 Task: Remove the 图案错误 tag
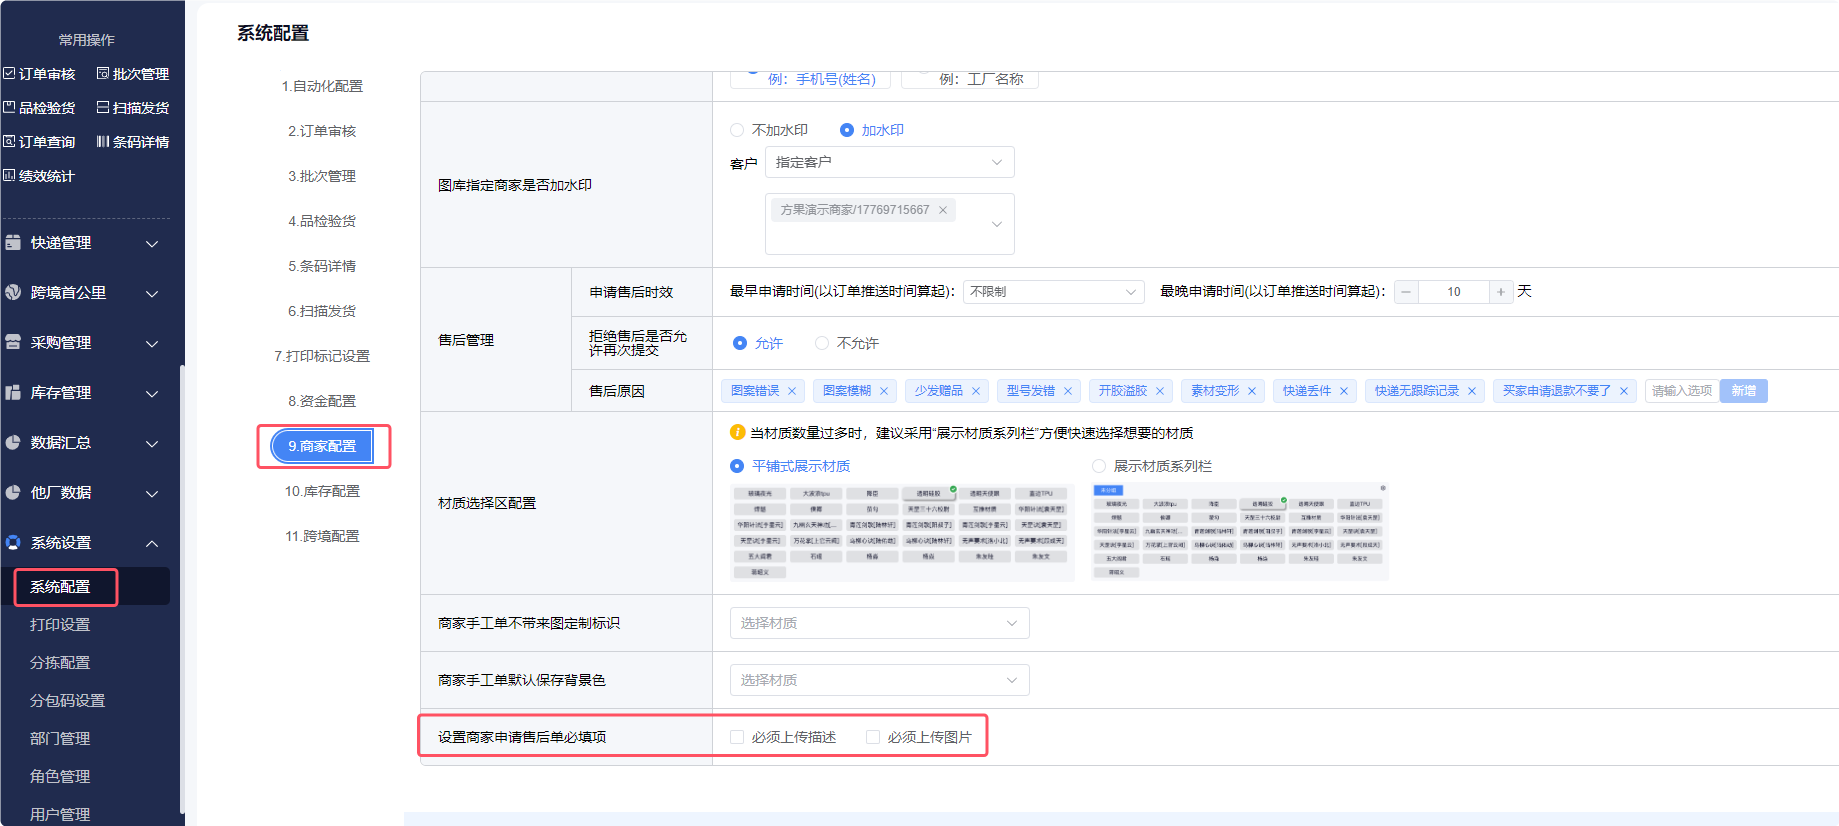(792, 391)
